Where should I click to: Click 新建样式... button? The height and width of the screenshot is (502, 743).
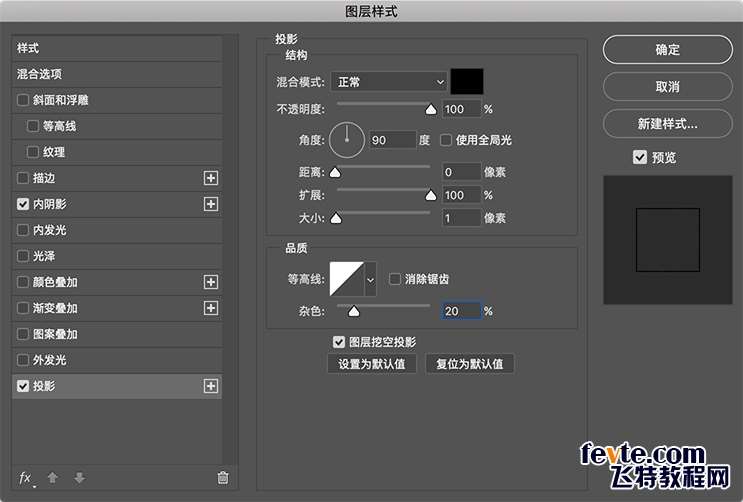pyautogui.click(x=668, y=124)
